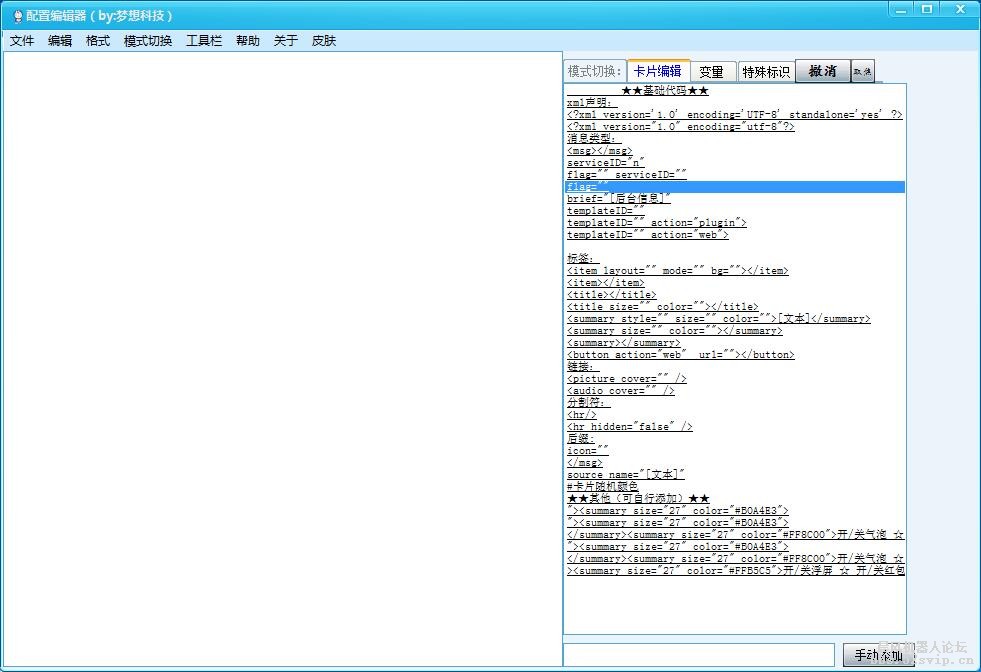This screenshot has height=672, width=981.
Task: Open the 文件 menu
Action: pos(22,41)
